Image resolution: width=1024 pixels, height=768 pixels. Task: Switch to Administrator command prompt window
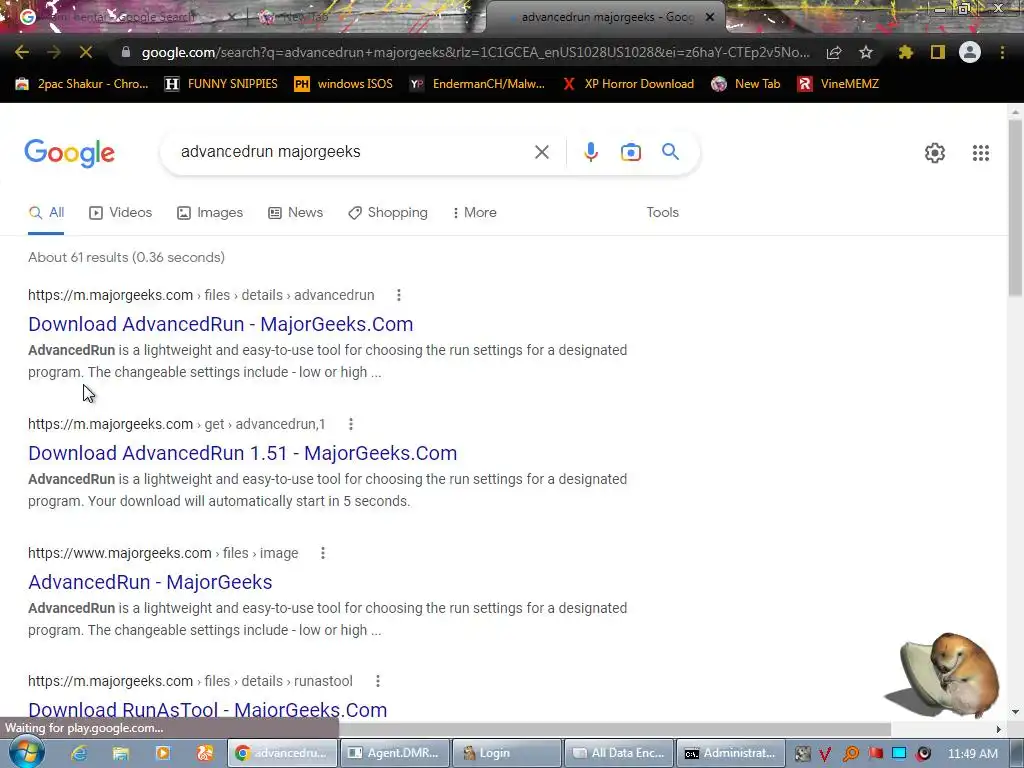point(730,753)
